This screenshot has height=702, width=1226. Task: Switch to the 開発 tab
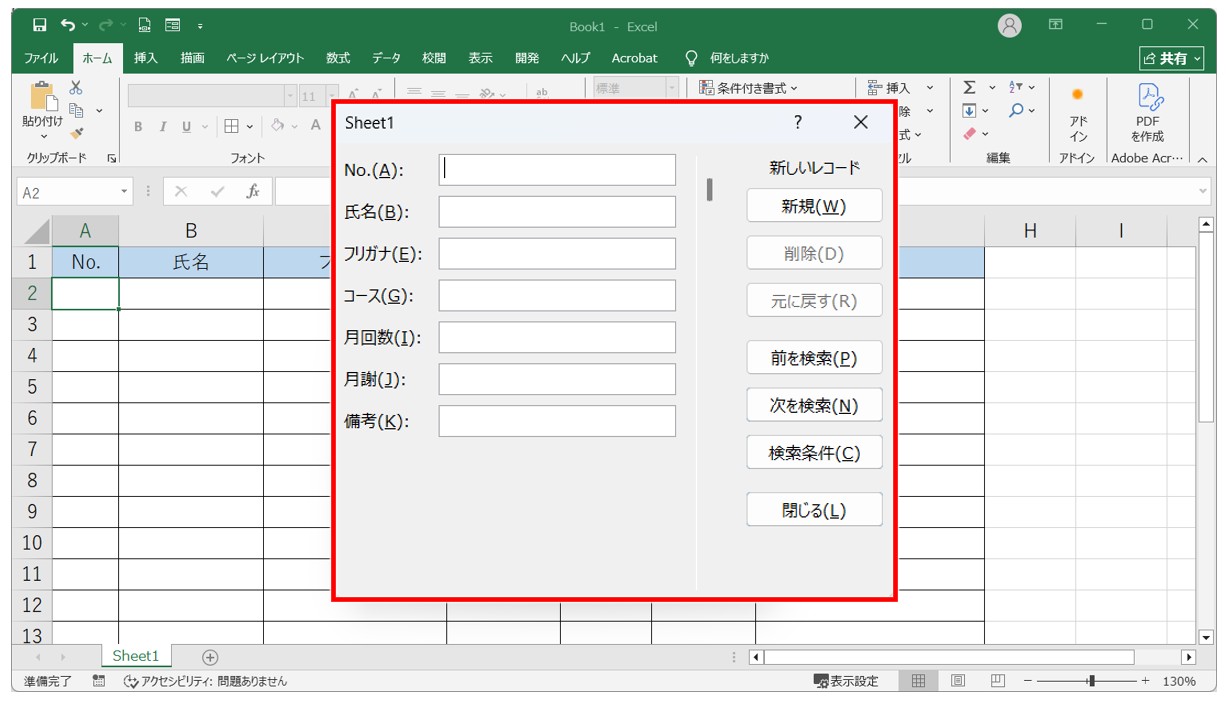527,58
